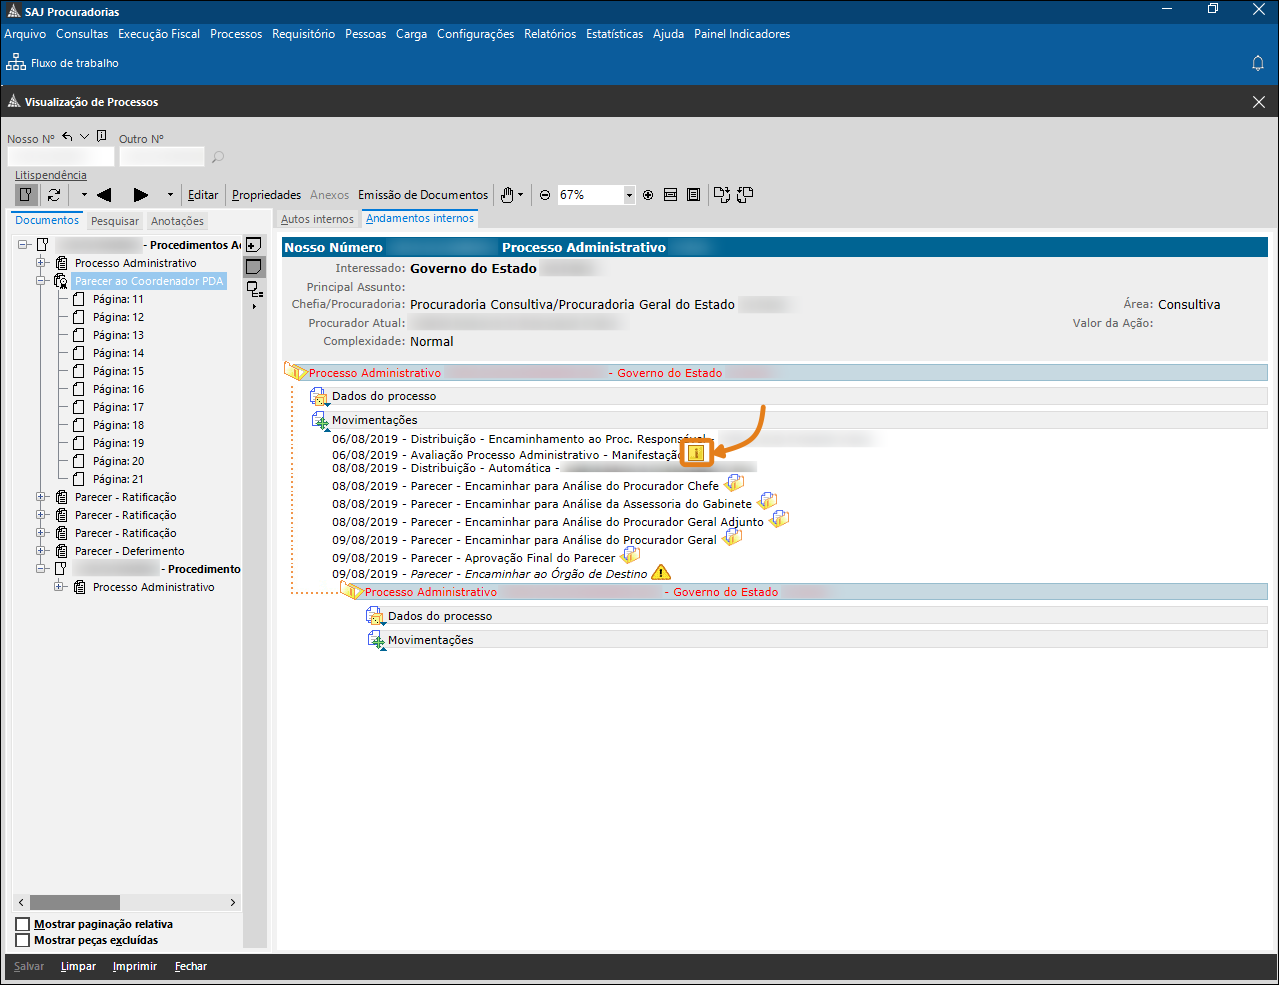Viewport: 1279px width, 985px height.
Task: Click the zoom in plus icon
Action: [x=648, y=195]
